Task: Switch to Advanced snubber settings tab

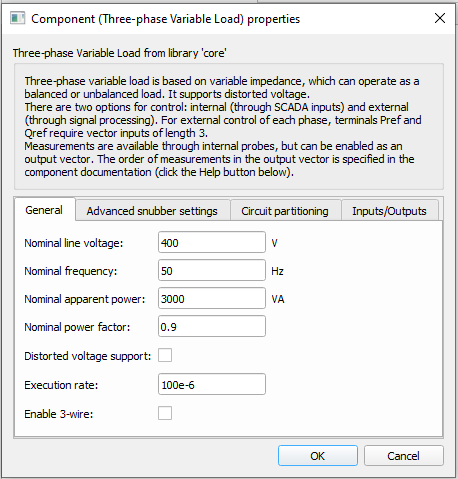Action: (x=152, y=211)
